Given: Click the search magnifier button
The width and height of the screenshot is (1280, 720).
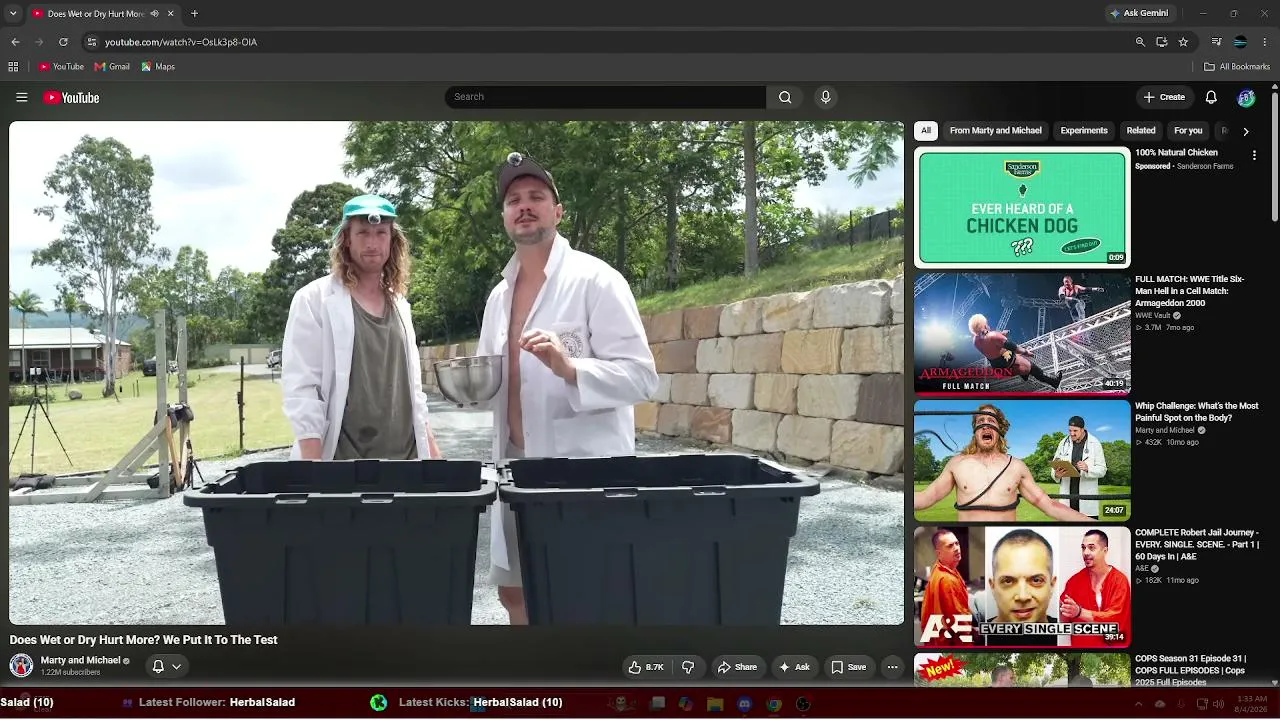Looking at the screenshot, I should click(x=785, y=97).
